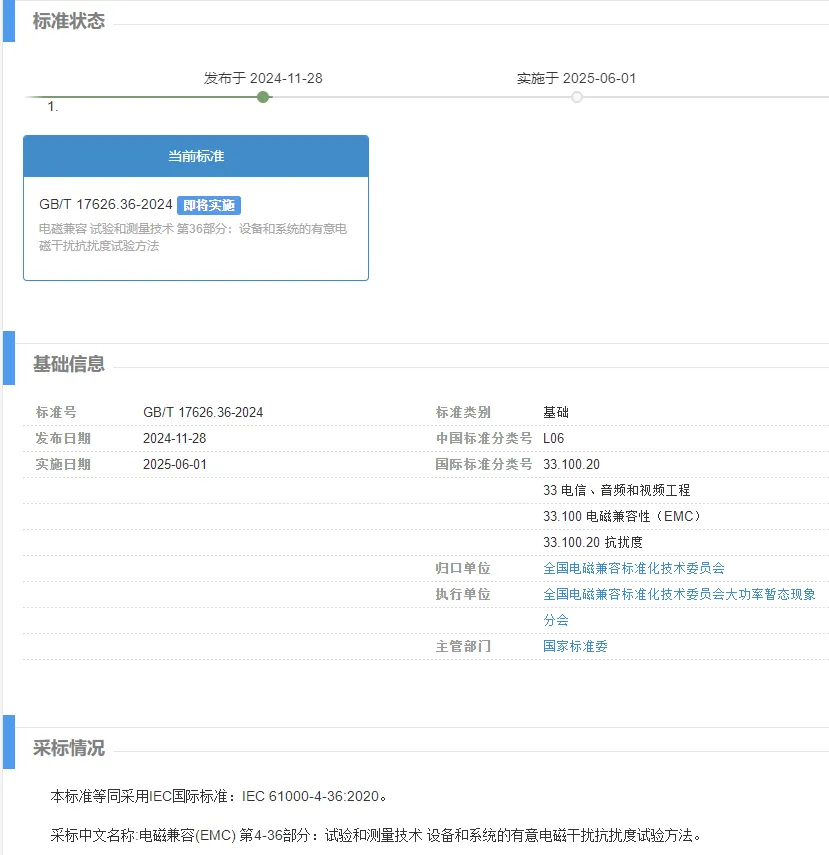Click the hollow implementation-date dot on the timeline
The width and height of the screenshot is (829, 855).
(577, 97)
